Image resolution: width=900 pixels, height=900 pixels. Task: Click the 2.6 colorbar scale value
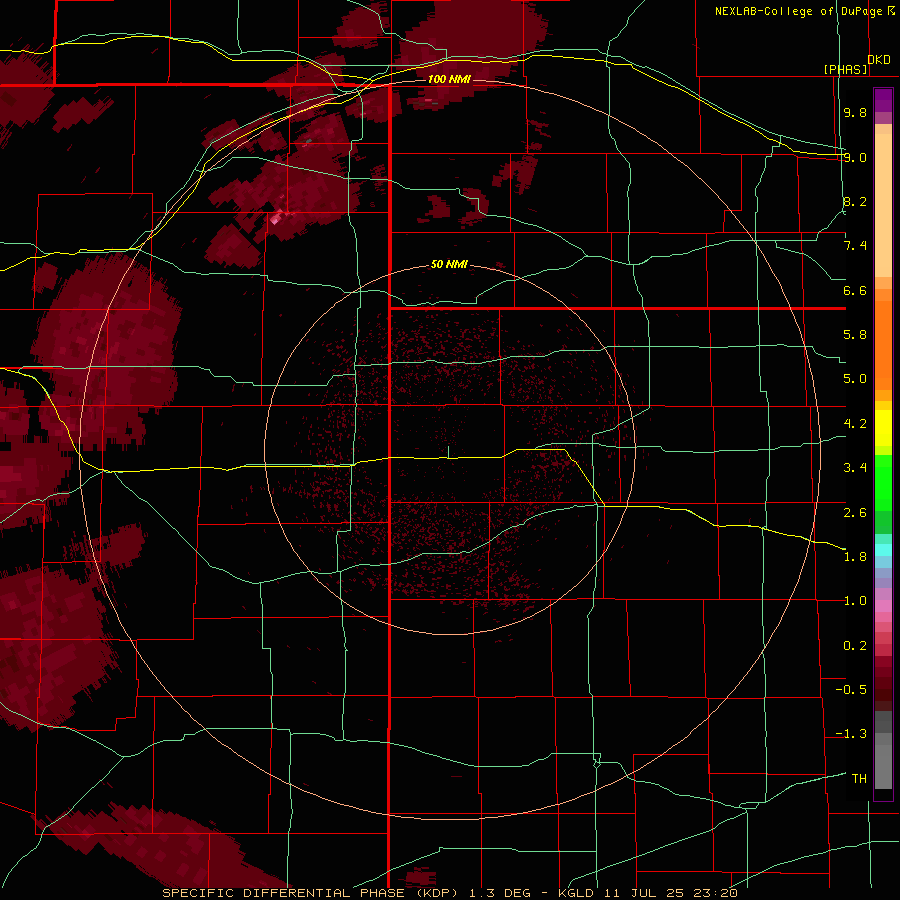[x=855, y=512]
